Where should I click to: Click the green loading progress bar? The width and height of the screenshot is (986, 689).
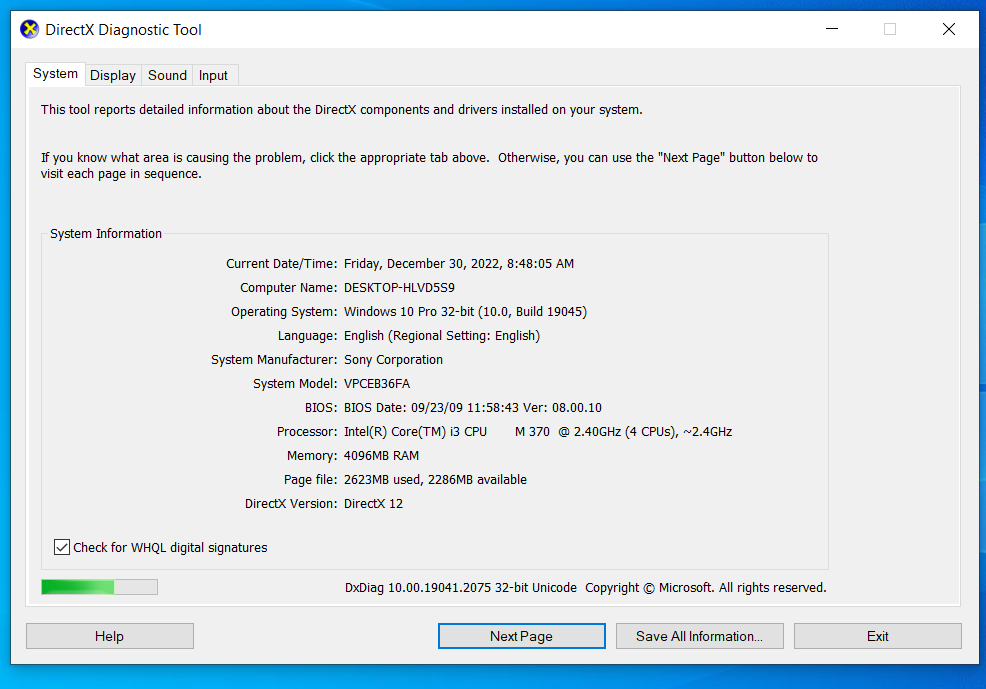[99, 587]
